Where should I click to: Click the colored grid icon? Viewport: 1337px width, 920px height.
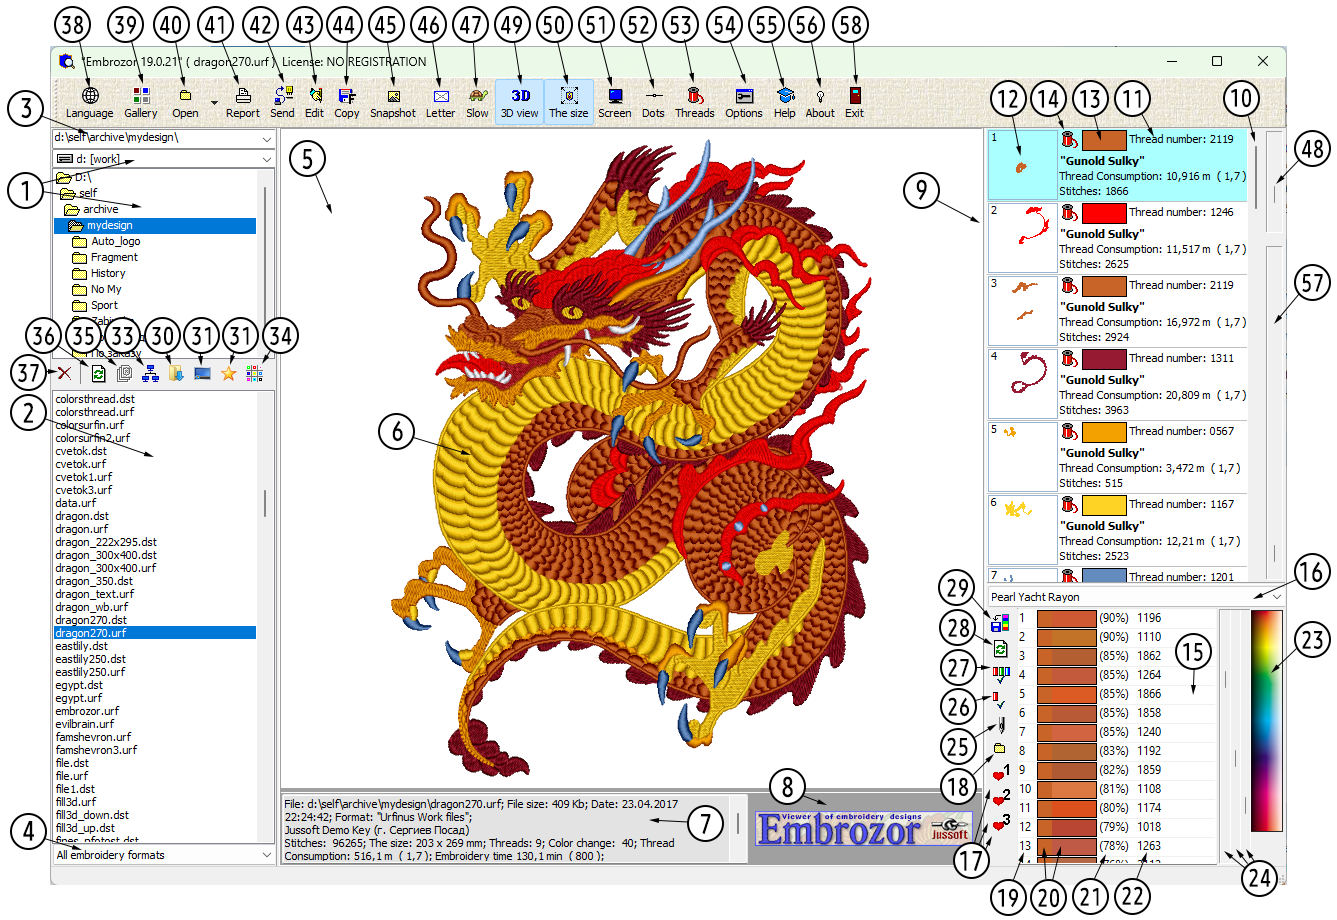click(x=254, y=373)
